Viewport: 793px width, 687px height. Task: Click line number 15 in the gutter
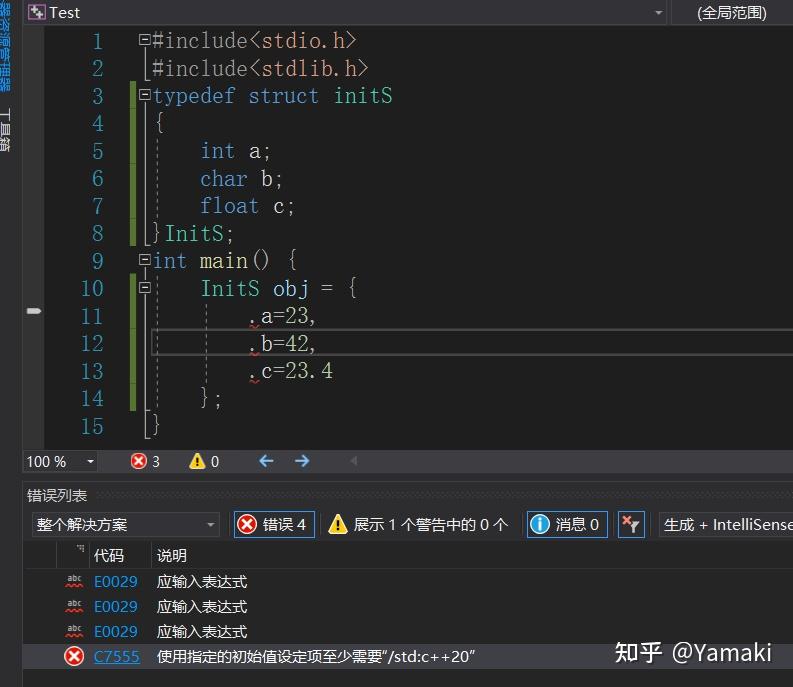click(92, 426)
